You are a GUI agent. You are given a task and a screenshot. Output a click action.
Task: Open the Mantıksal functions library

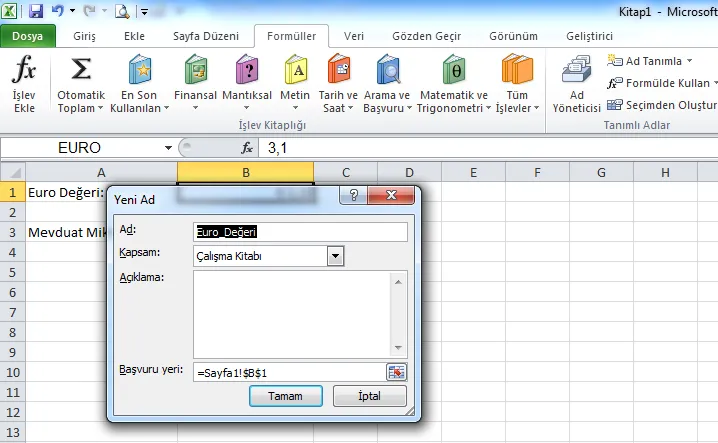click(x=246, y=72)
